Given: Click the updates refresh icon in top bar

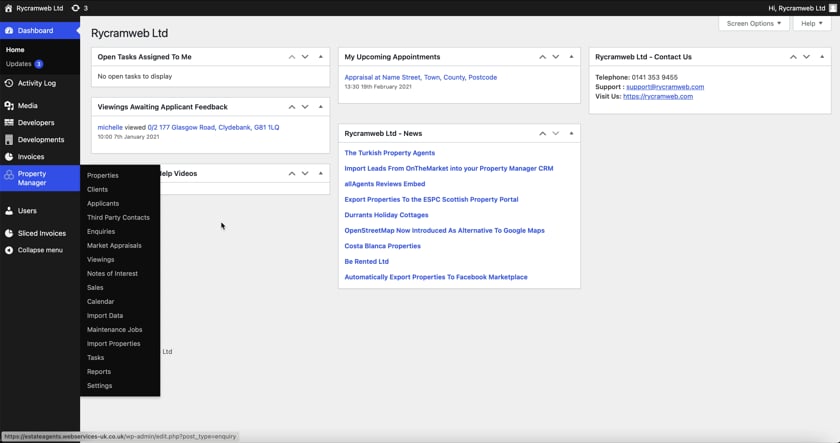Looking at the screenshot, I should click(75, 8).
